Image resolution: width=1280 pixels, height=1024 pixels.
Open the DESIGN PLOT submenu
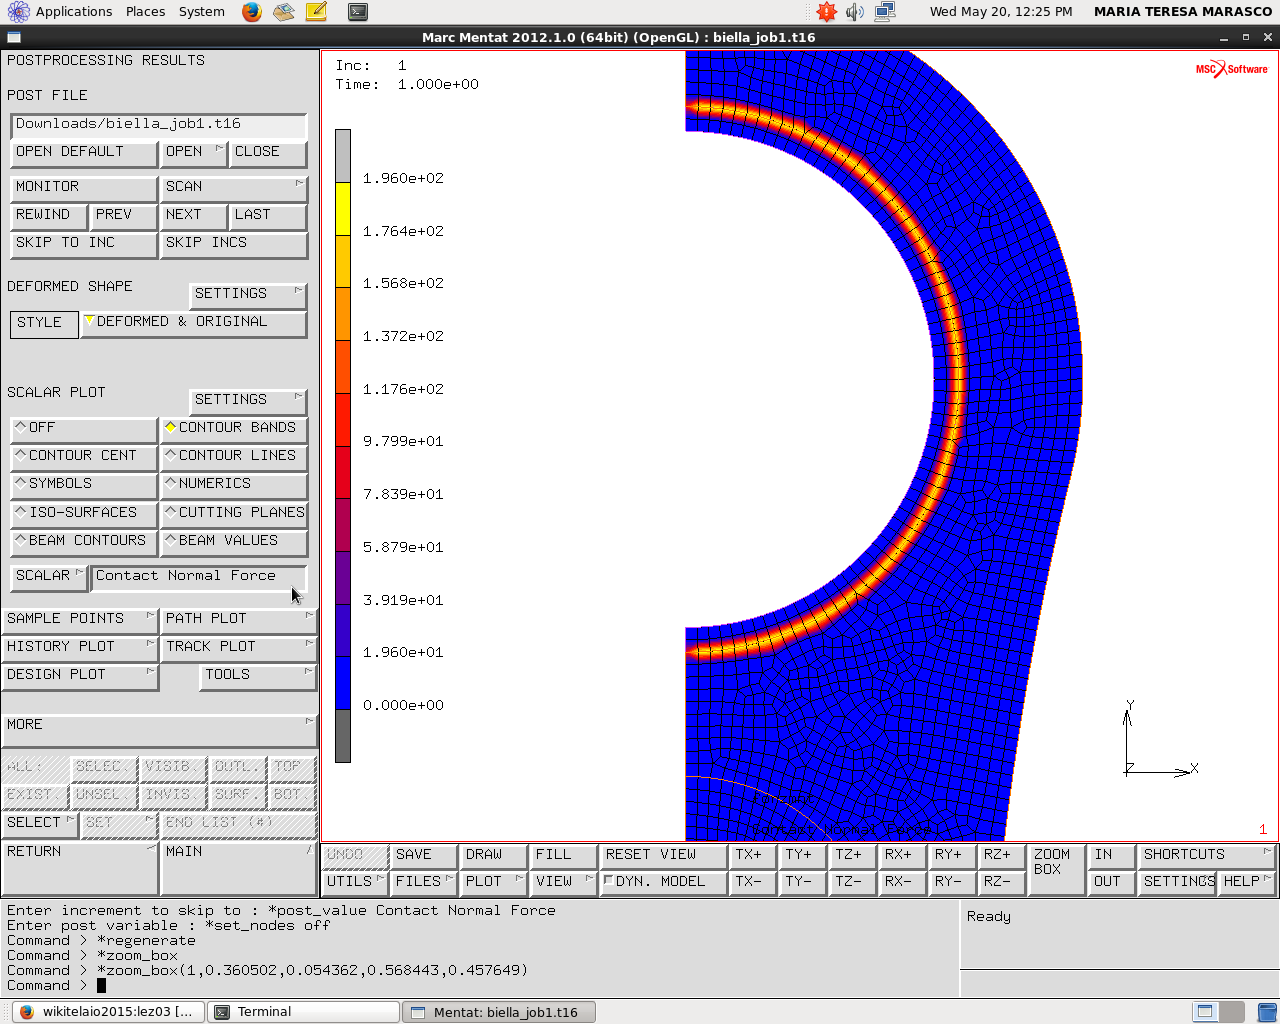tap(80, 675)
